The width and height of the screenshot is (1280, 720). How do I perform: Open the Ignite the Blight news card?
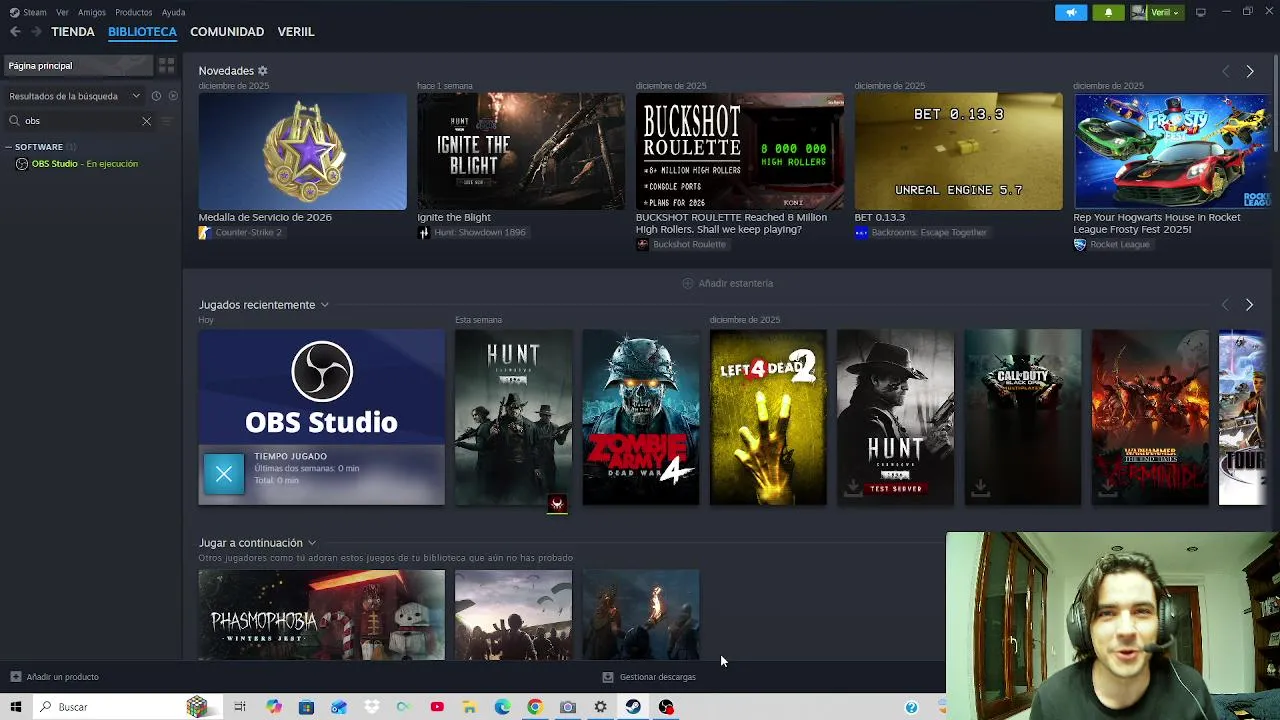[521, 152]
